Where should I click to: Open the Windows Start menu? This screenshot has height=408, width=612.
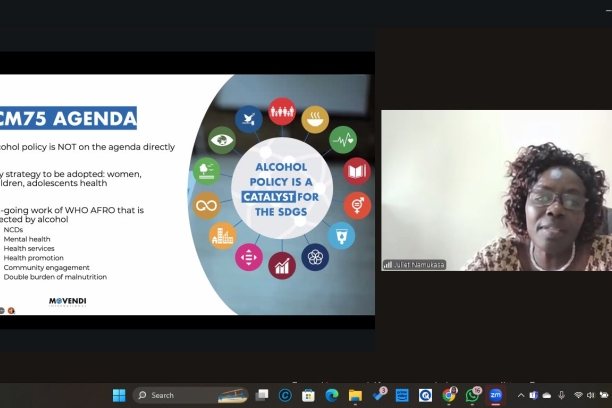(119, 395)
